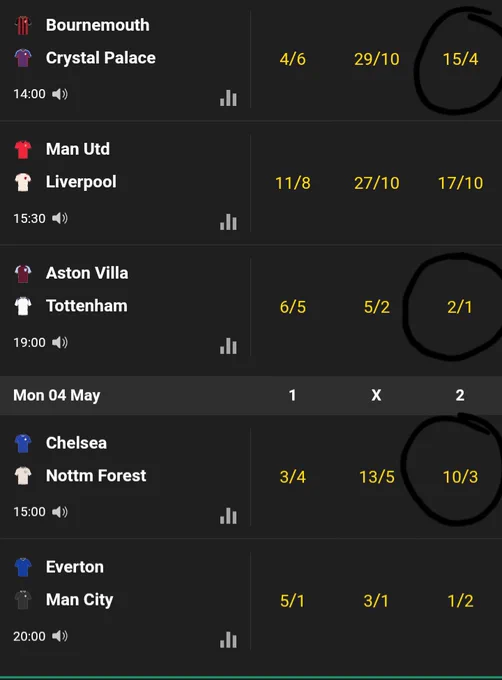Pick Man City win odds 1/2
The image size is (502, 680).
[460, 601]
